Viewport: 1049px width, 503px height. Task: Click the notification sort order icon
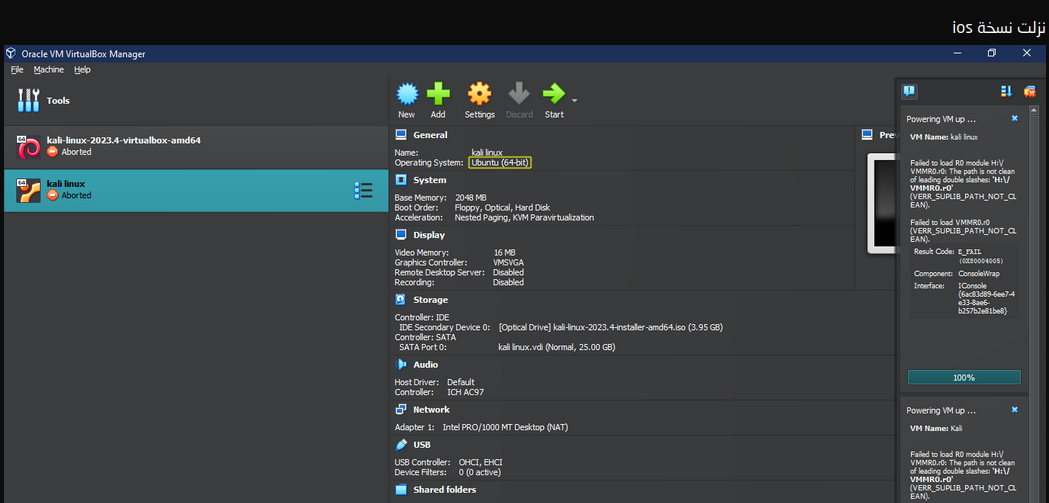pos(1006,92)
